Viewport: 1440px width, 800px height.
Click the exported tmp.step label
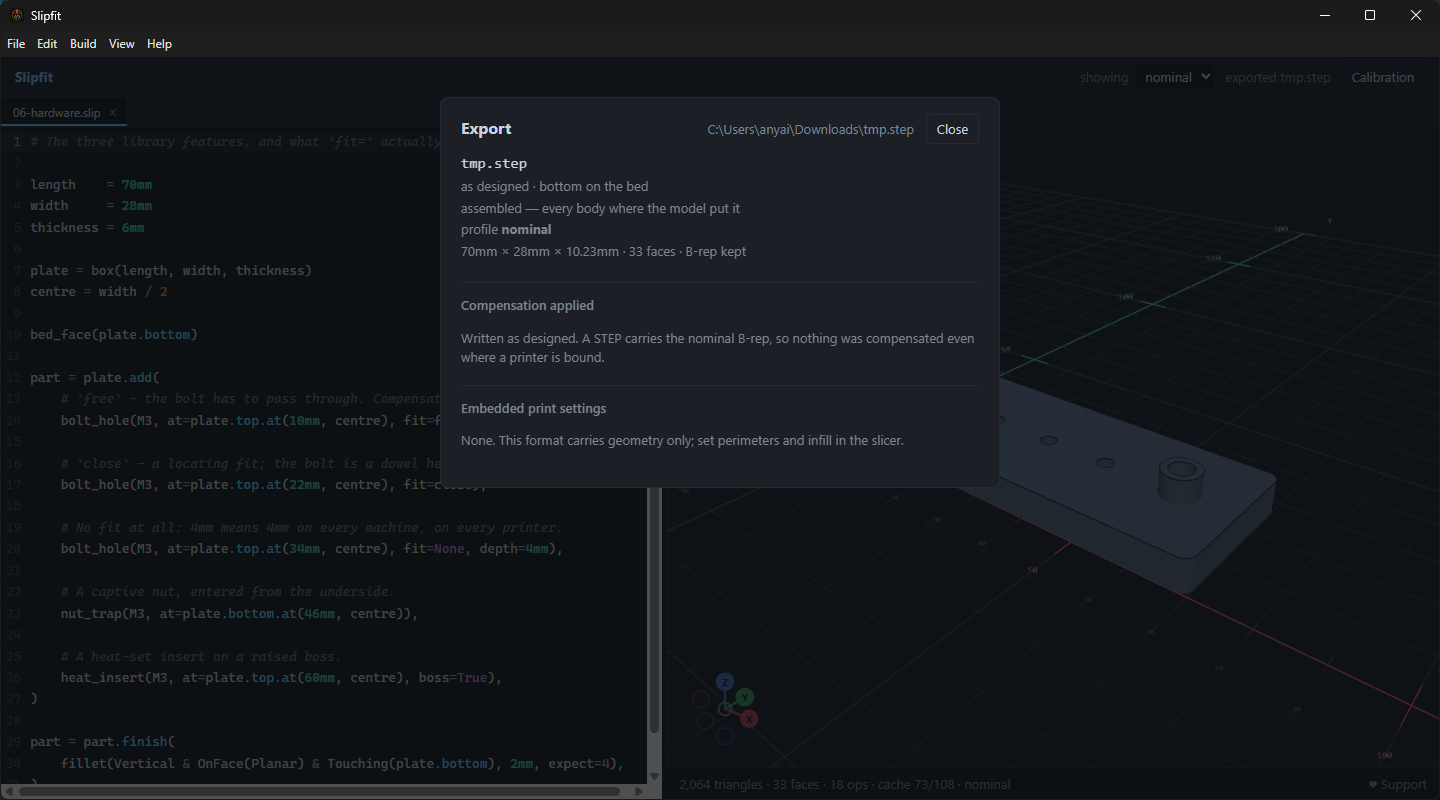(1277, 77)
